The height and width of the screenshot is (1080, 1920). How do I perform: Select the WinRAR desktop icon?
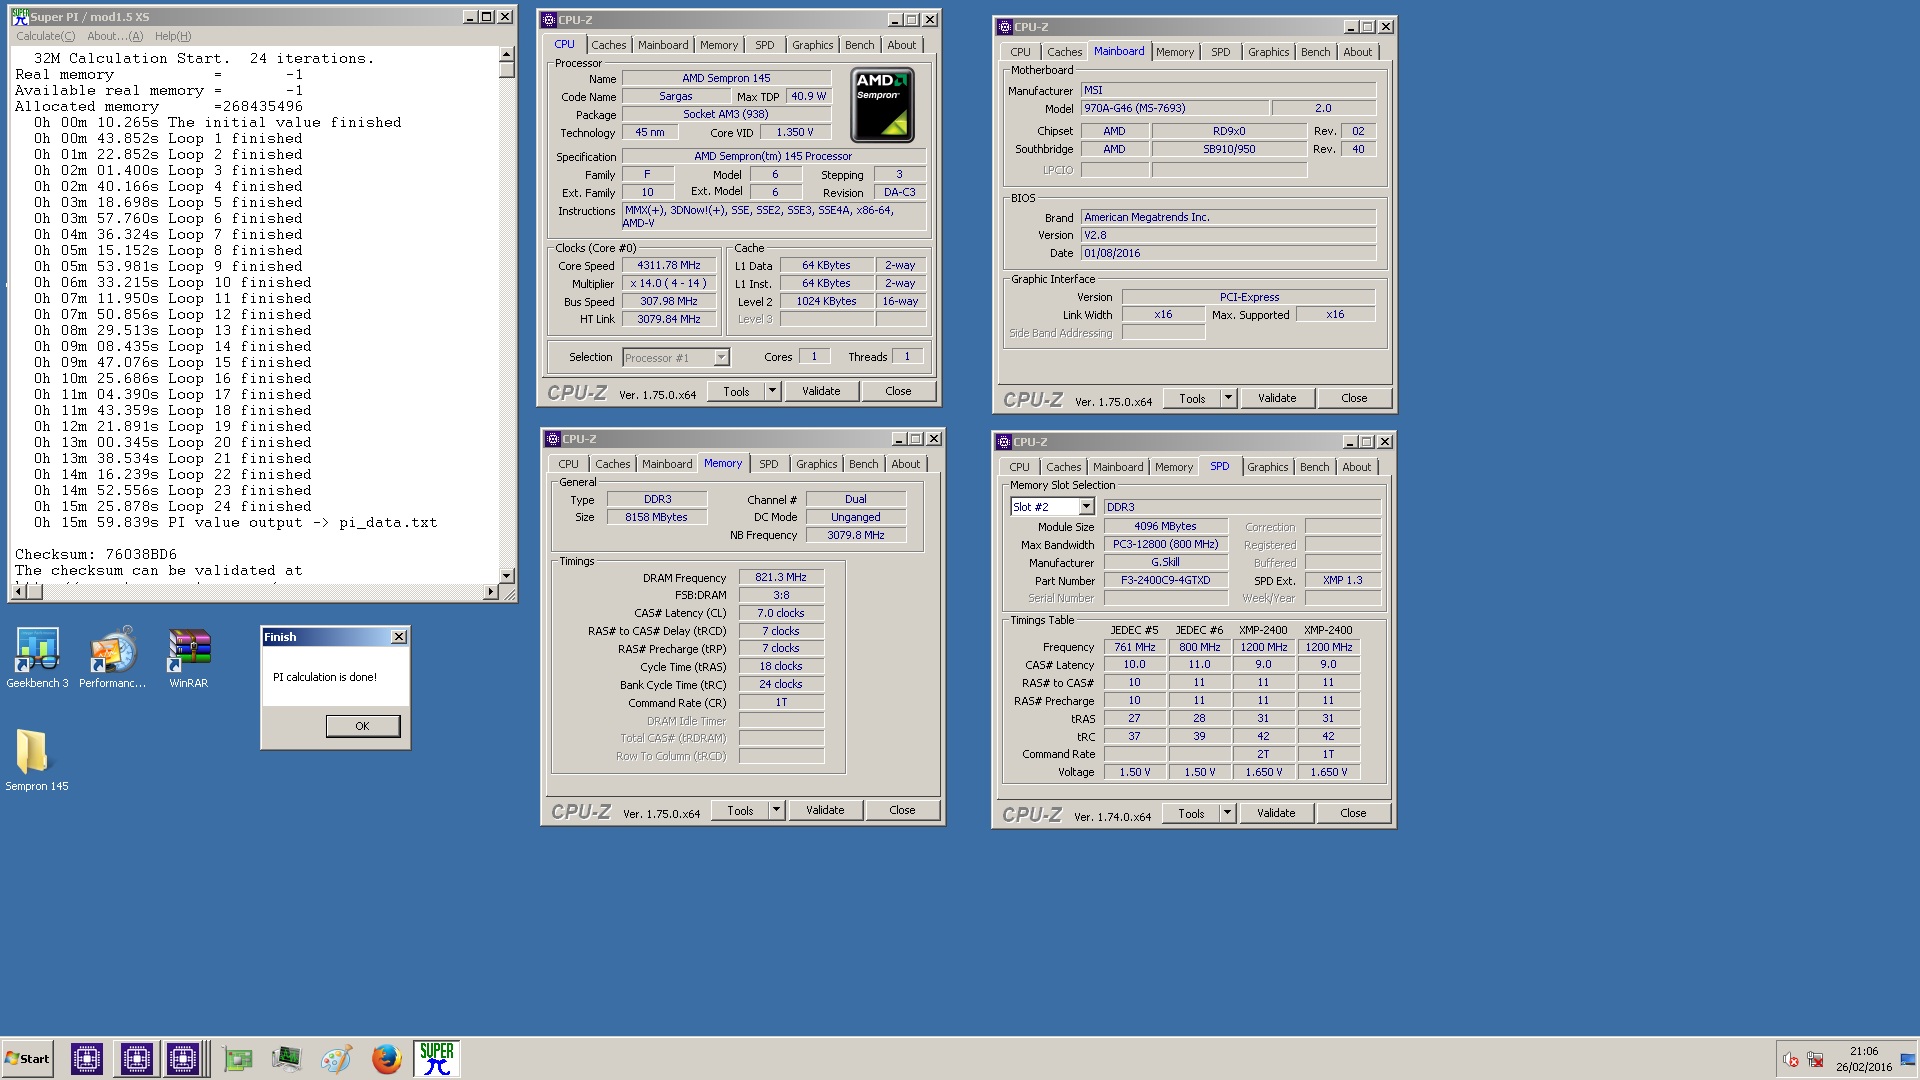(x=189, y=658)
